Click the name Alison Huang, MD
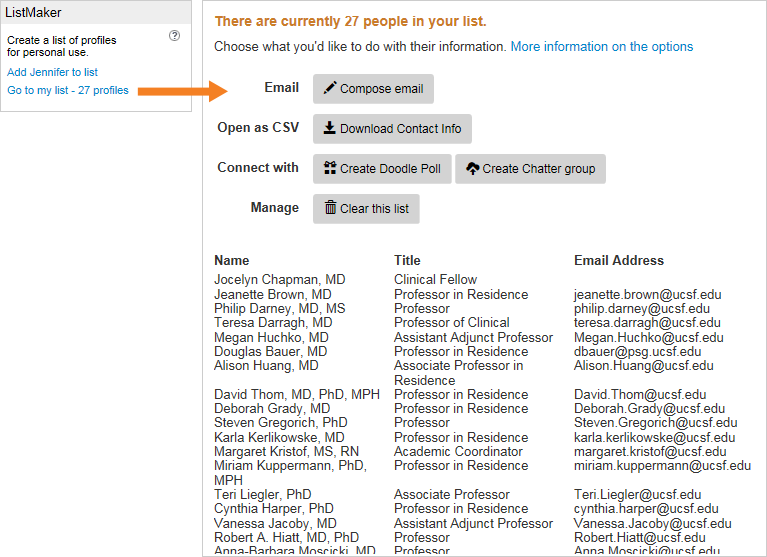Viewport: 767px width, 557px height. 267,366
